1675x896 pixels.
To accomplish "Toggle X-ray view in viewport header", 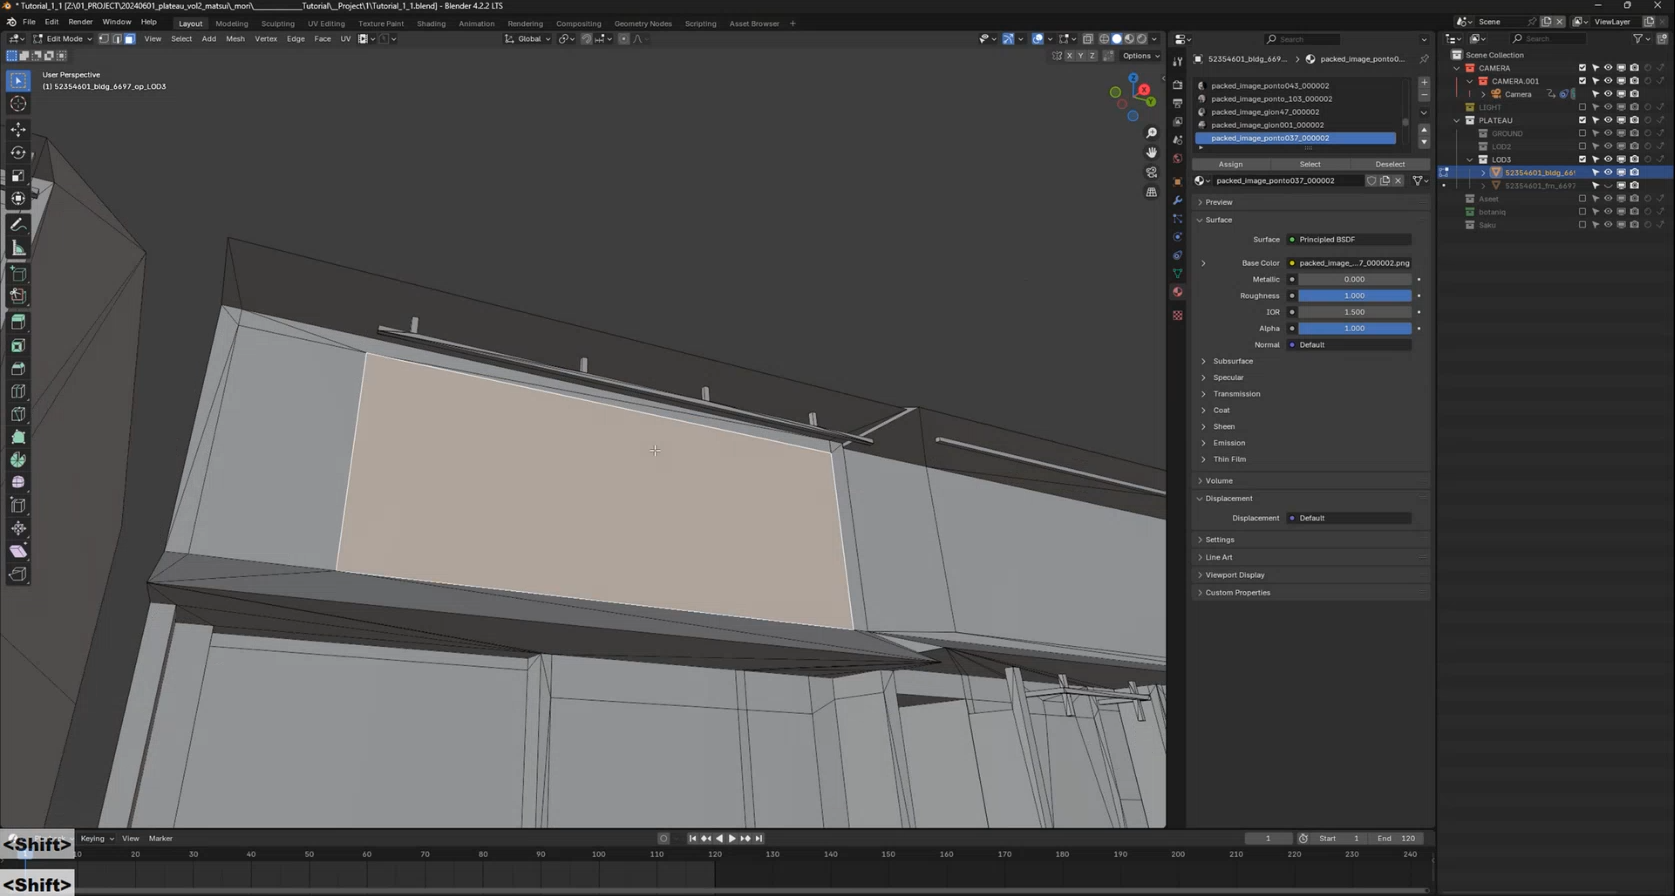I will pyautogui.click(x=1087, y=39).
